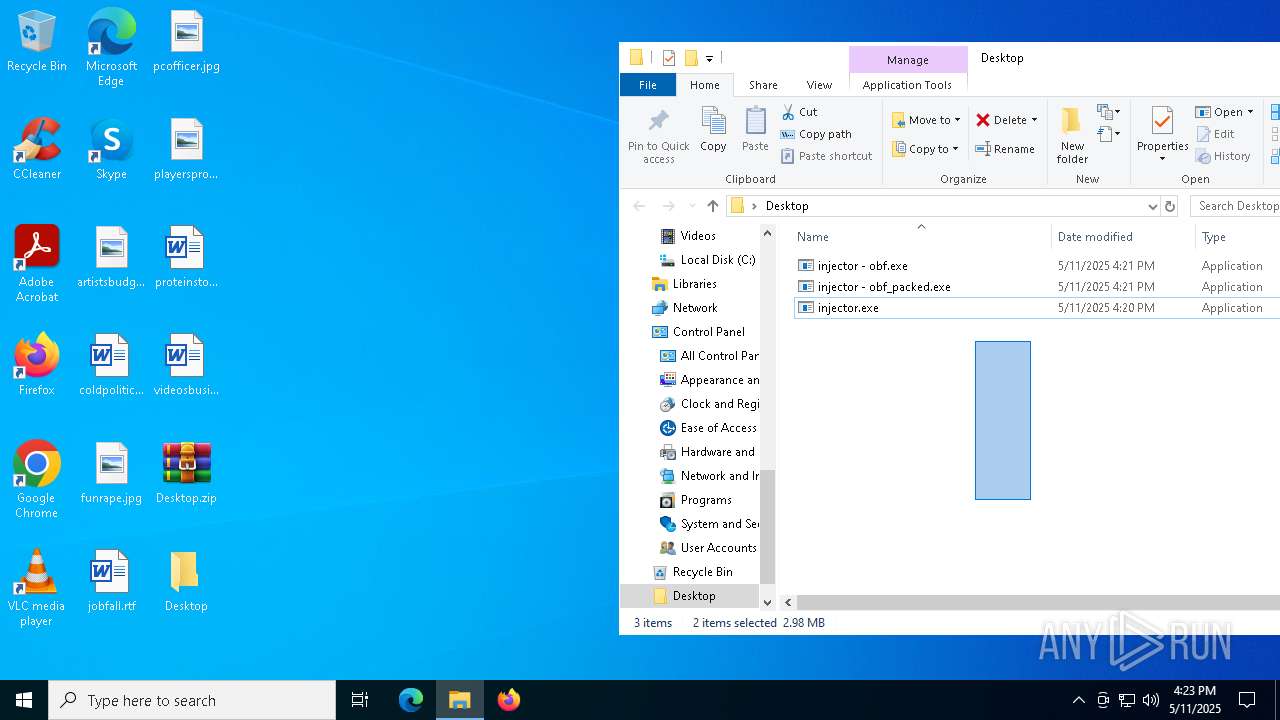Click the Back navigation arrow
Image resolution: width=1280 pixels, height=720 pixels.
pyautogui.click(x=639, y=206)
